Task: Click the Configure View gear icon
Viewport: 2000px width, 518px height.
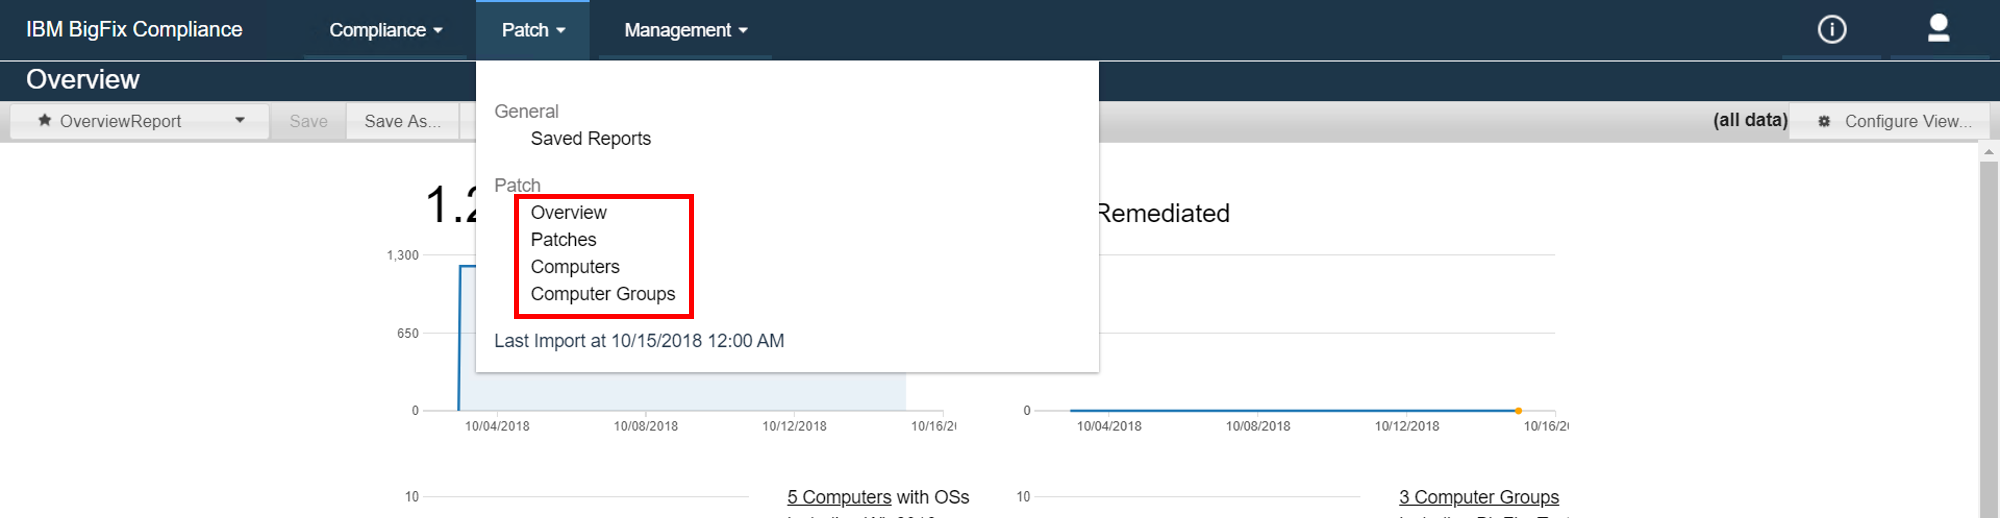Action: pos(1824,121)
